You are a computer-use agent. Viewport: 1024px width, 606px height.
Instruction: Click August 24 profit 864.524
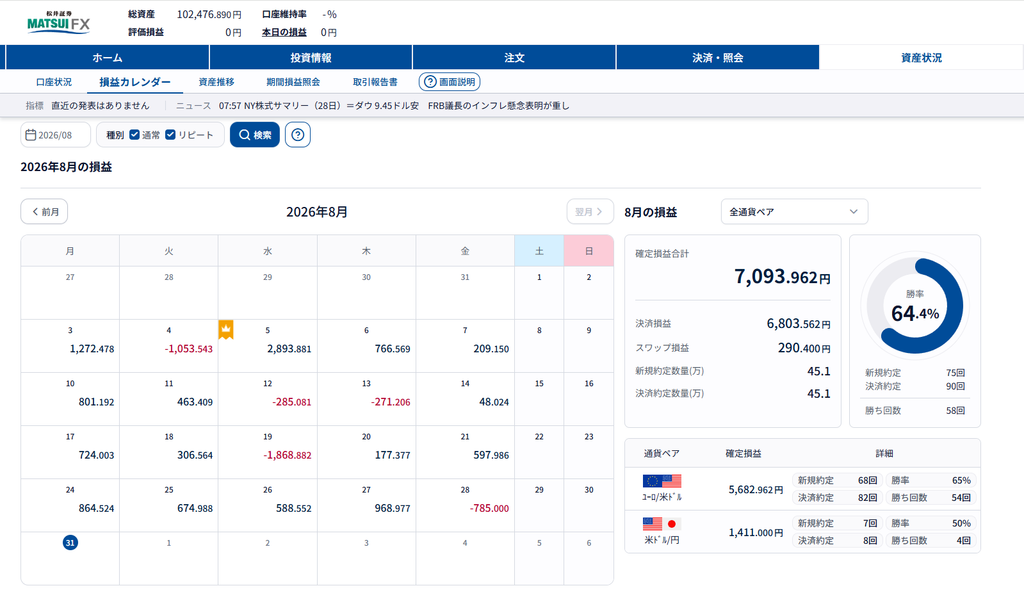point(96,508)
